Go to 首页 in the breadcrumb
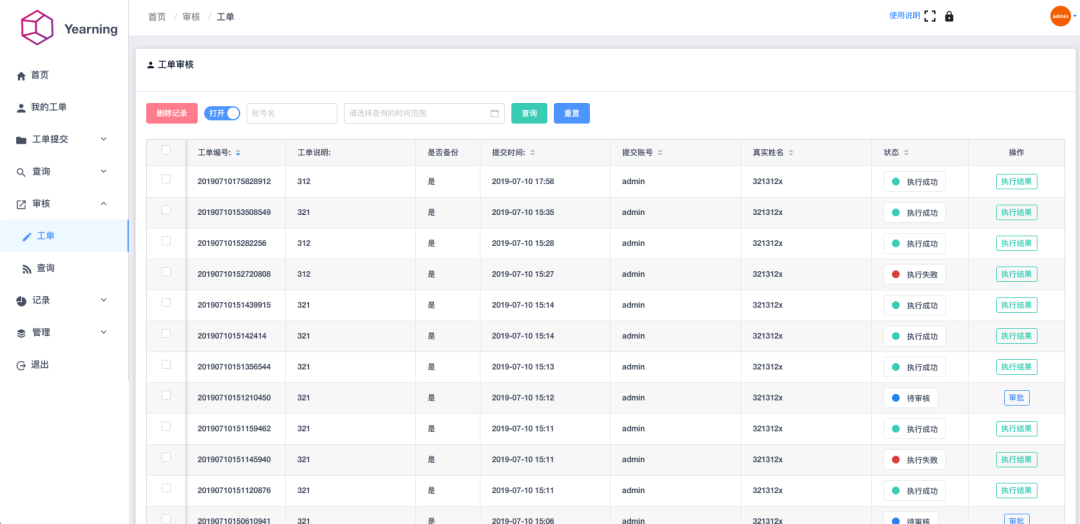The width and height of the screenshot is (1080, 524). (x=157, y=17)
